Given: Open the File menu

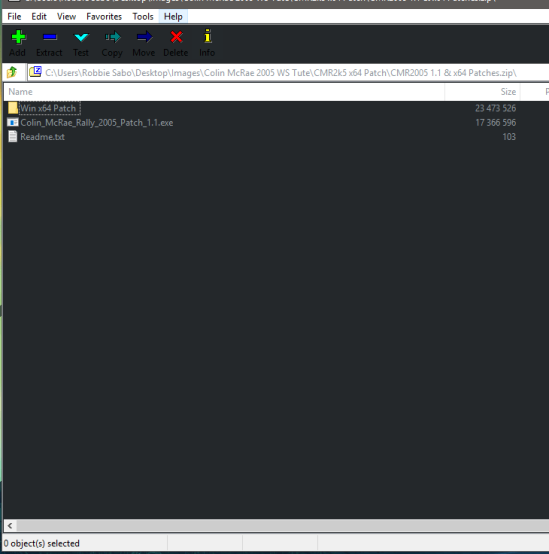Looking at the screenshot, I should (14, 16).
